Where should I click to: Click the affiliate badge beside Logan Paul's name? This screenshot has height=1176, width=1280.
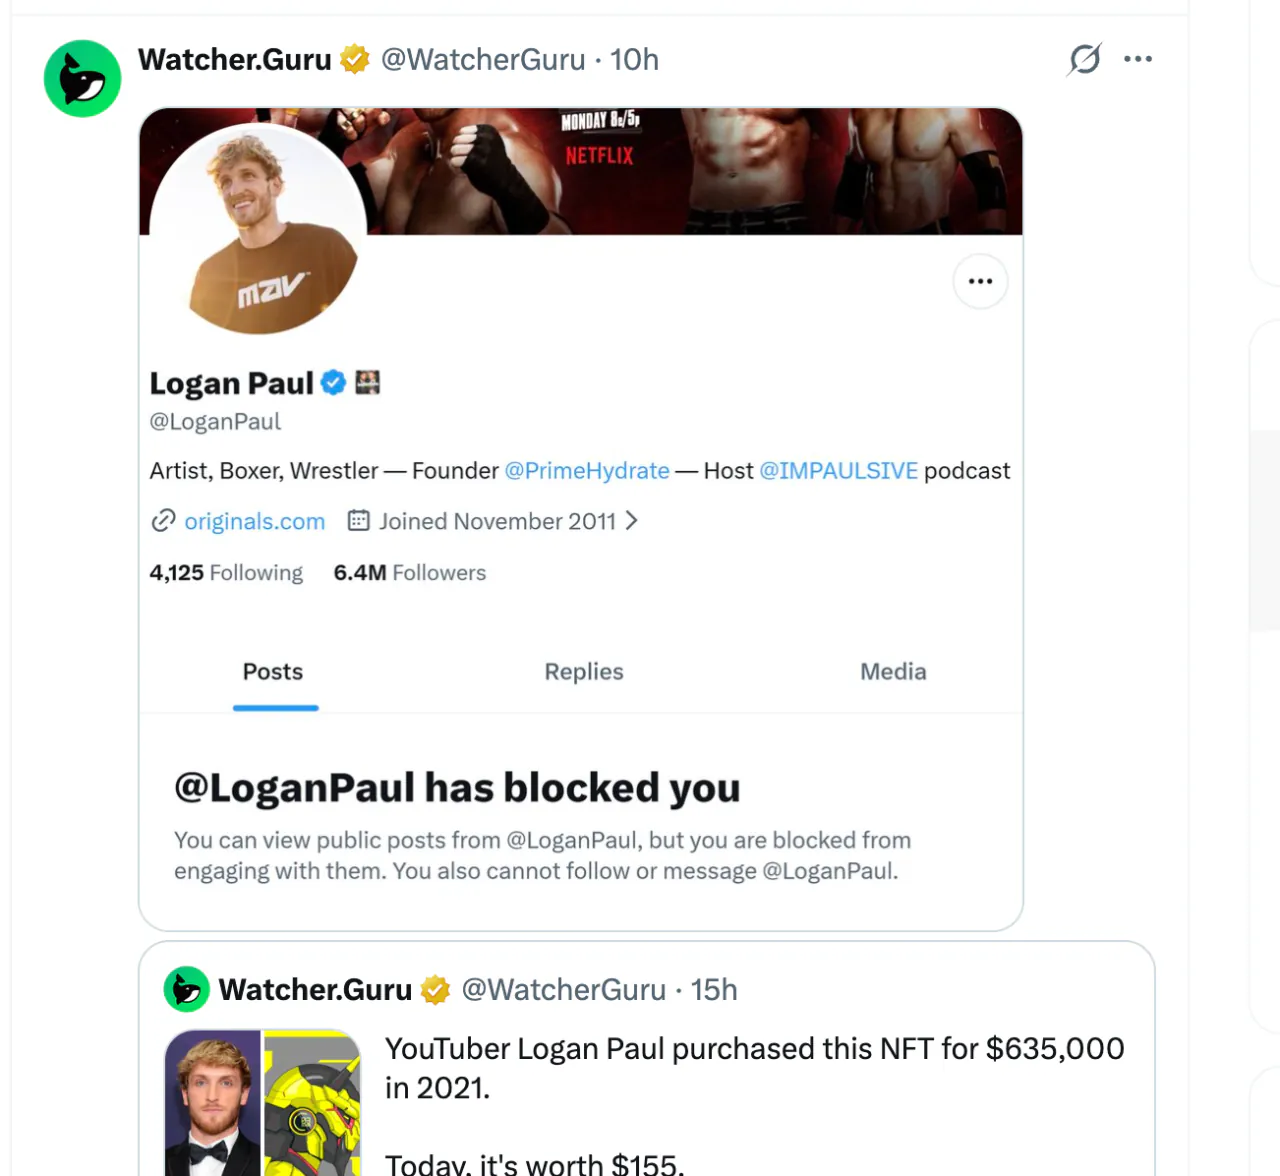368,382
